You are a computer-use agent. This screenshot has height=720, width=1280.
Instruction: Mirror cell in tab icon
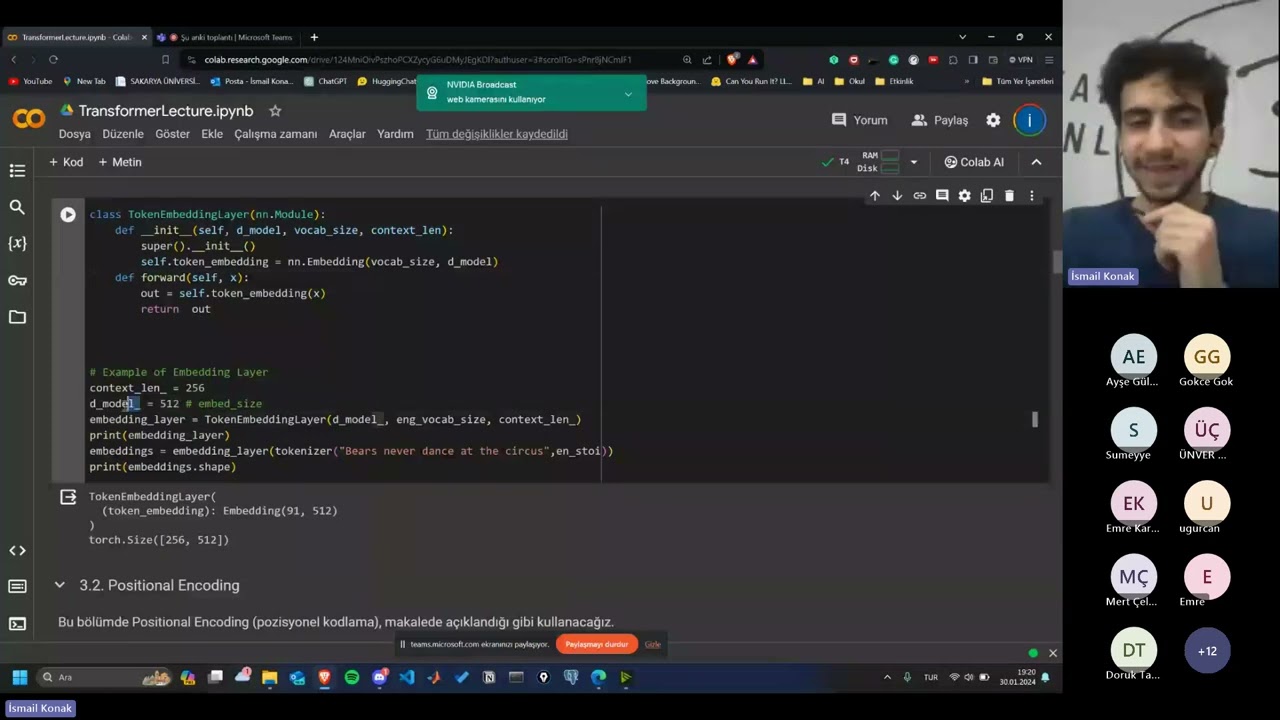pyautogui.click(x=987, y=196)
